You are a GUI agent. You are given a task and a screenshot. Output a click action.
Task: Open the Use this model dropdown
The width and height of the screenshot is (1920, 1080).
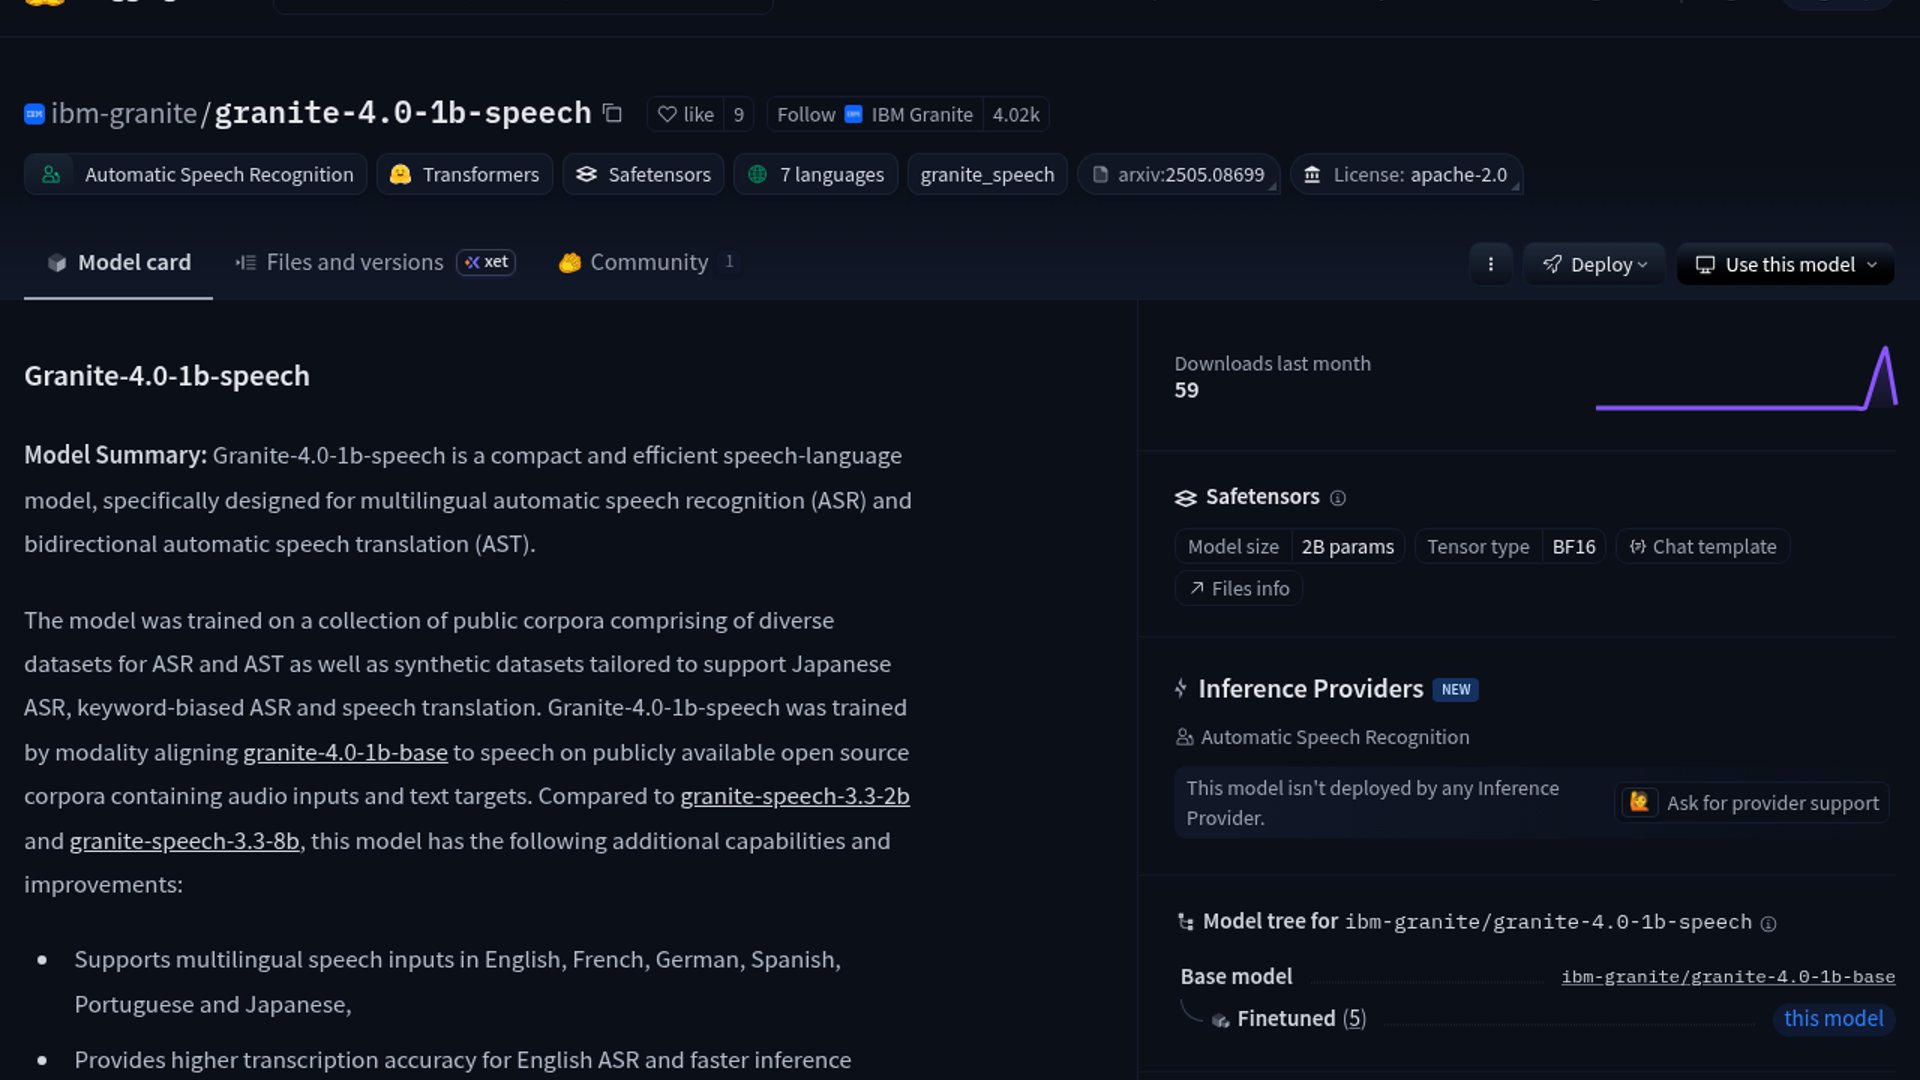click(x=1785, y=265)
